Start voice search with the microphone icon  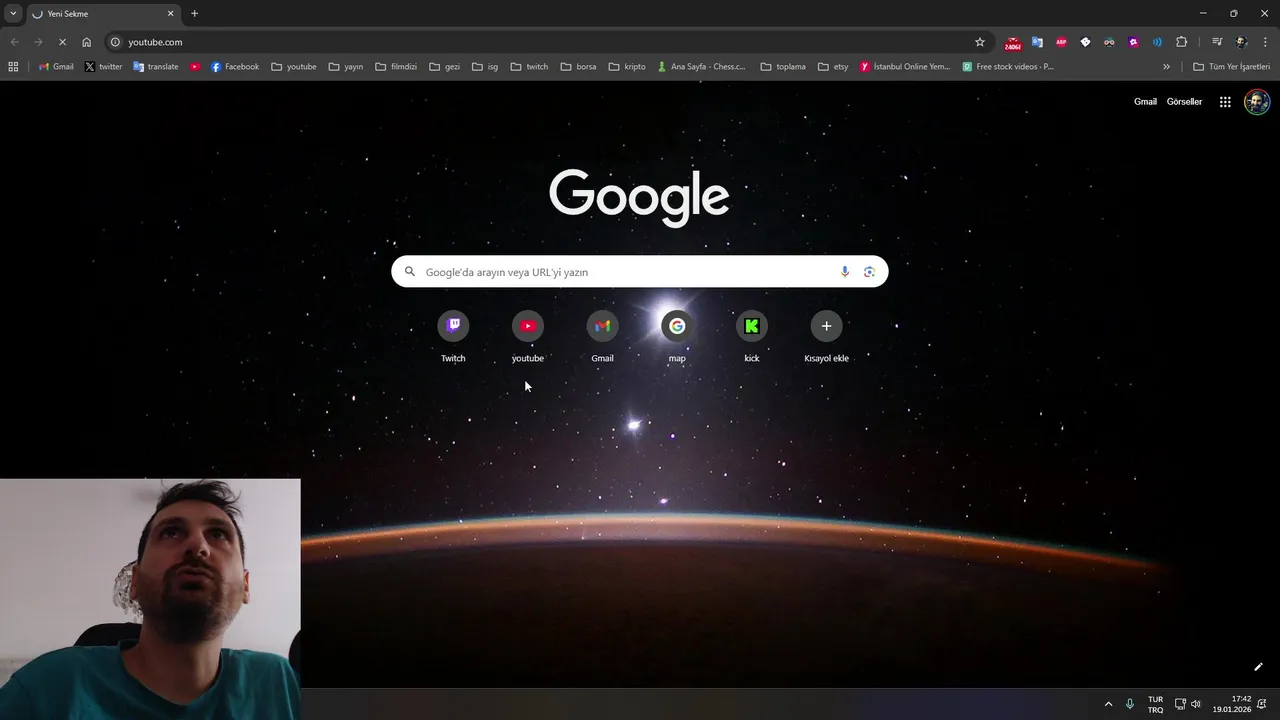pos(845,272)
